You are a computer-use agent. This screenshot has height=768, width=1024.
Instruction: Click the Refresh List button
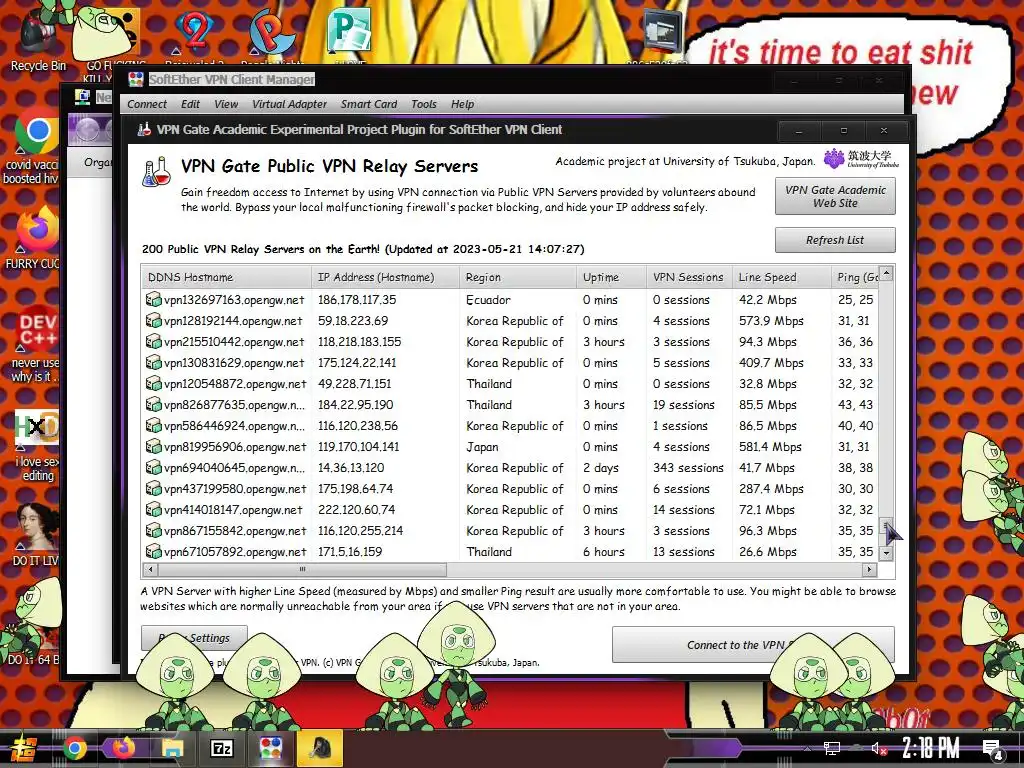tap(835, 240)
